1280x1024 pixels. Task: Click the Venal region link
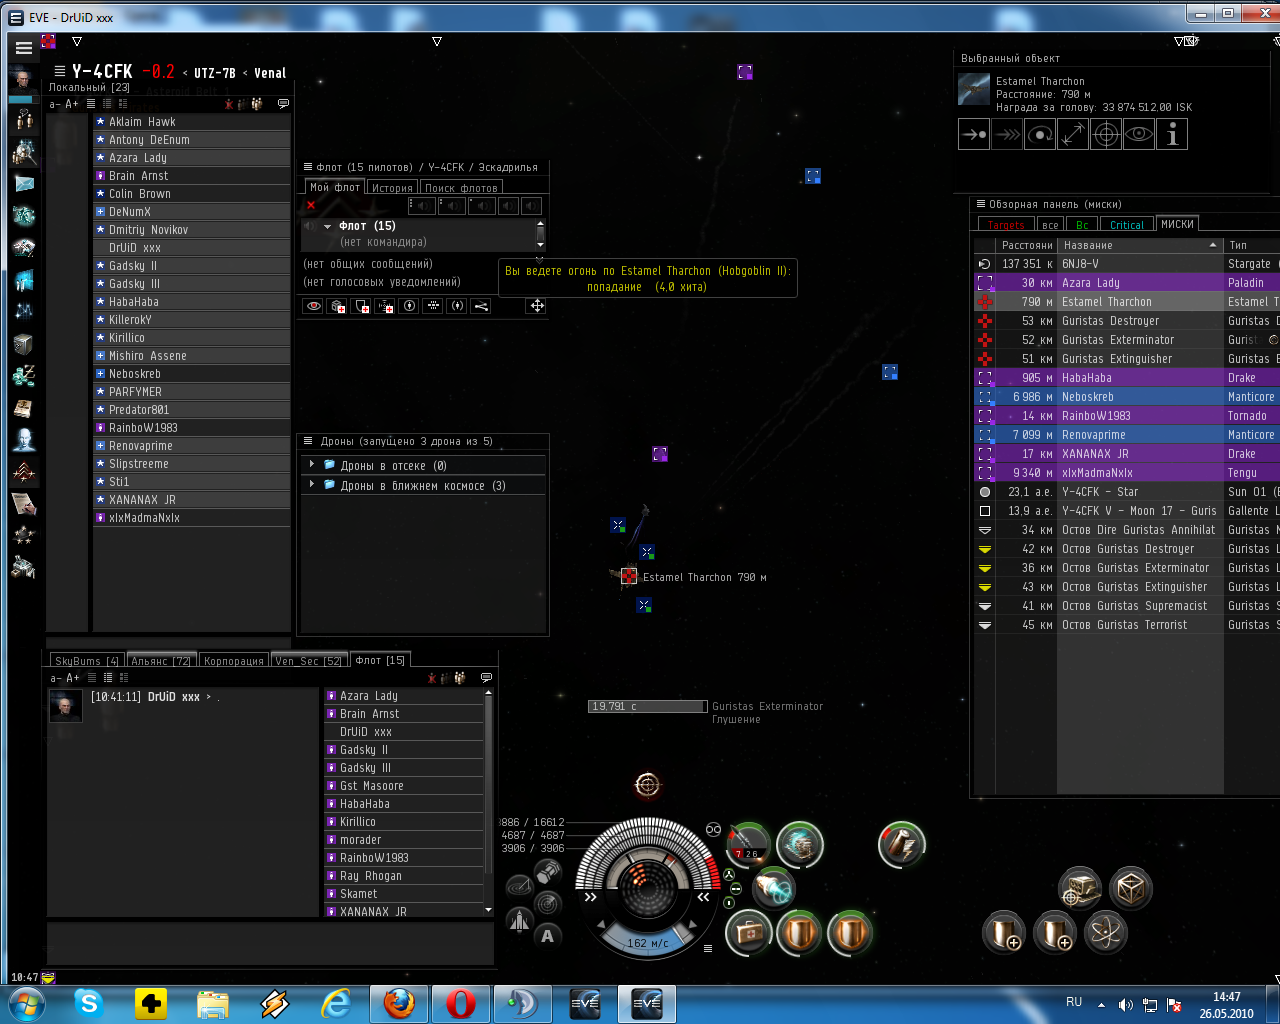pyautogui.click(x=270, y=73)
